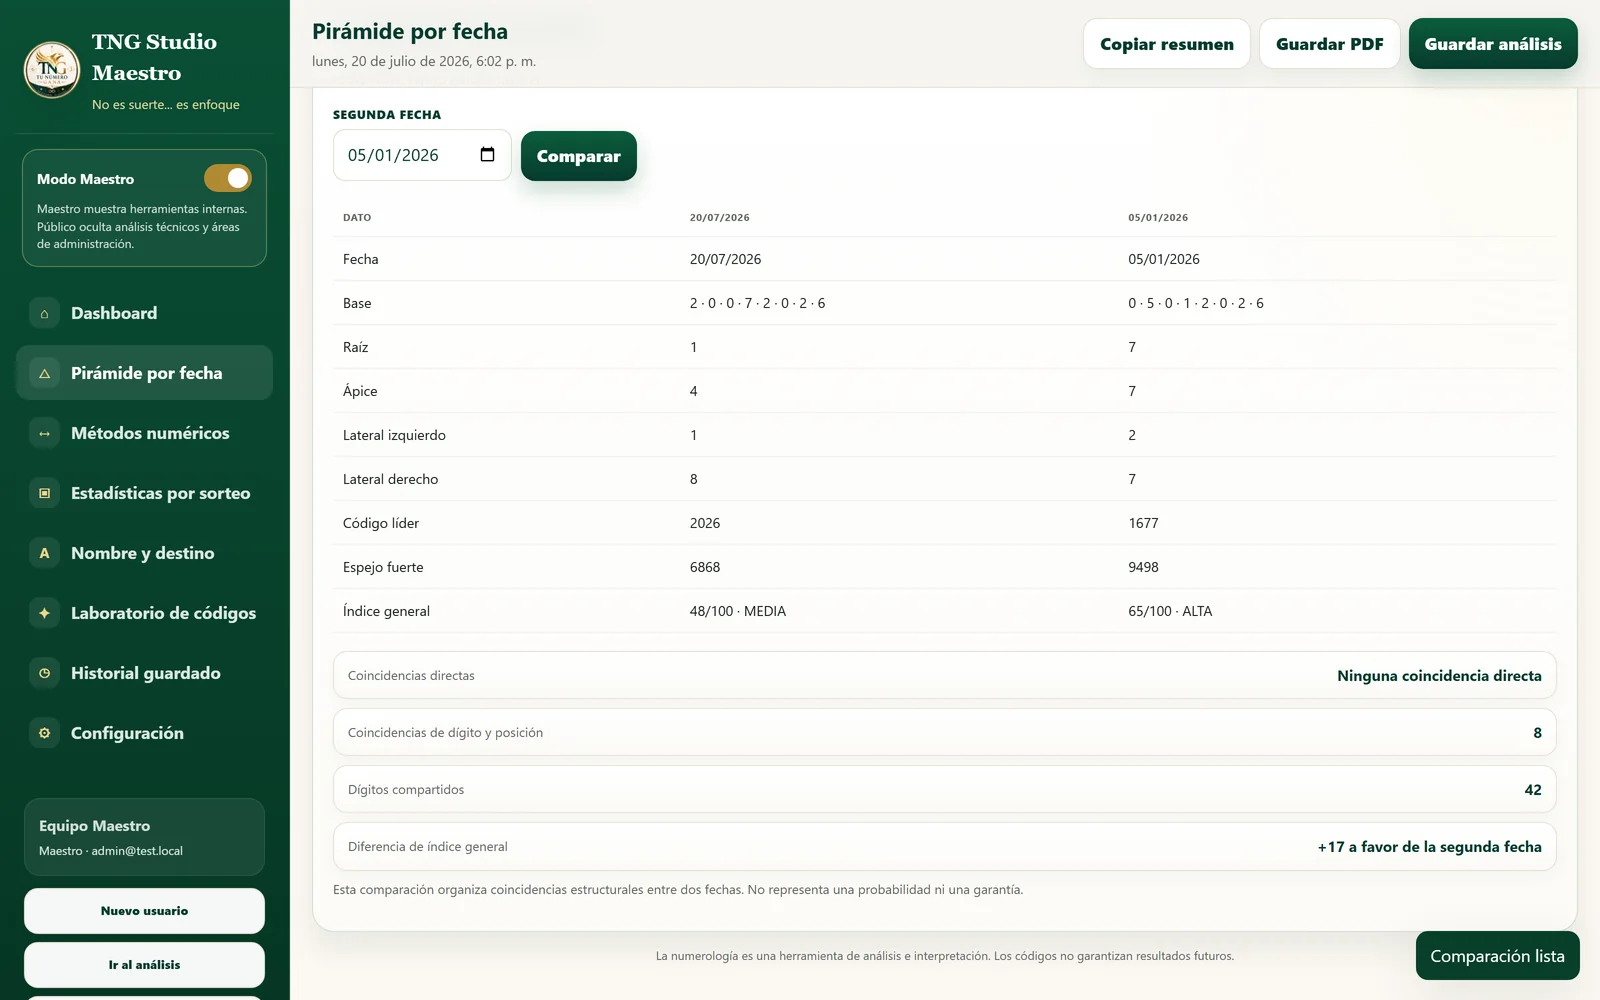Screen dimensions: 1600x1000
Task: Open Nombre y destino section
Action: [144, 553]
